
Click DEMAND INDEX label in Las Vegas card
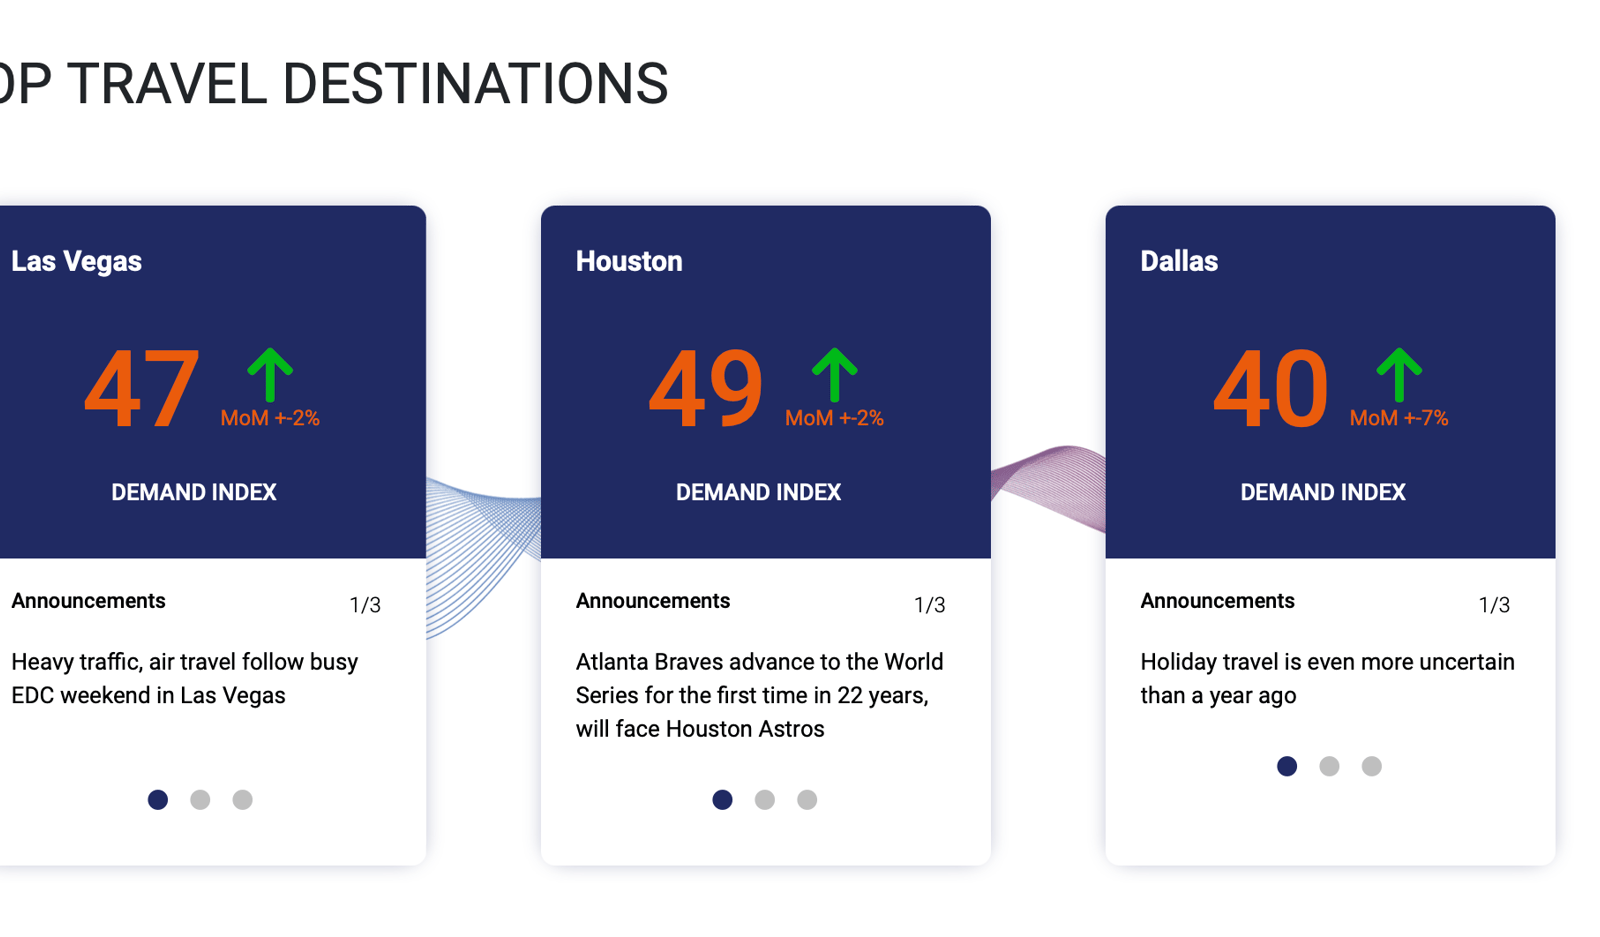click(x=194, y=492)
